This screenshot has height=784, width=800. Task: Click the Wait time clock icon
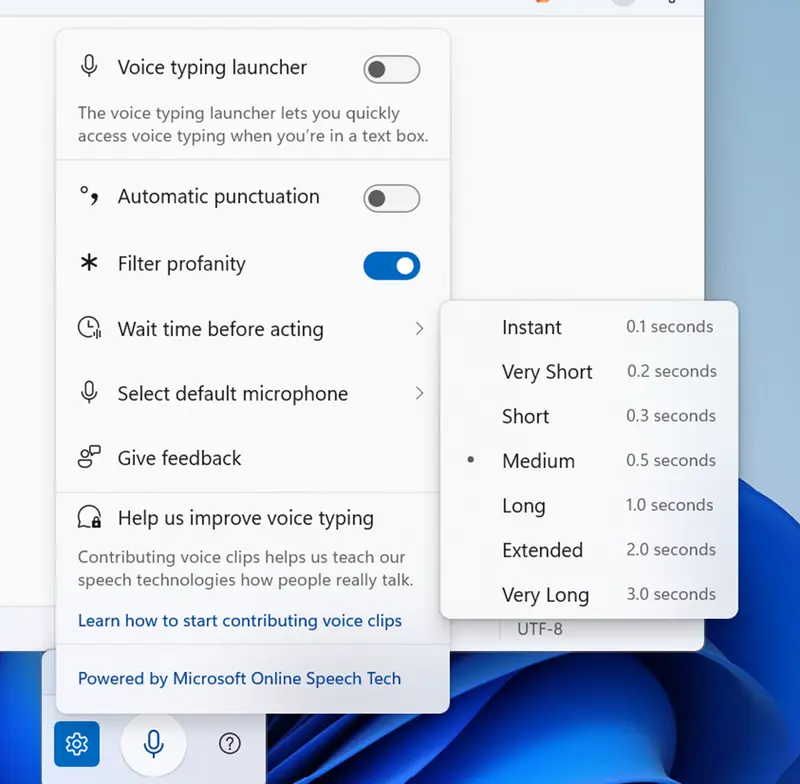tap(90, 329)
